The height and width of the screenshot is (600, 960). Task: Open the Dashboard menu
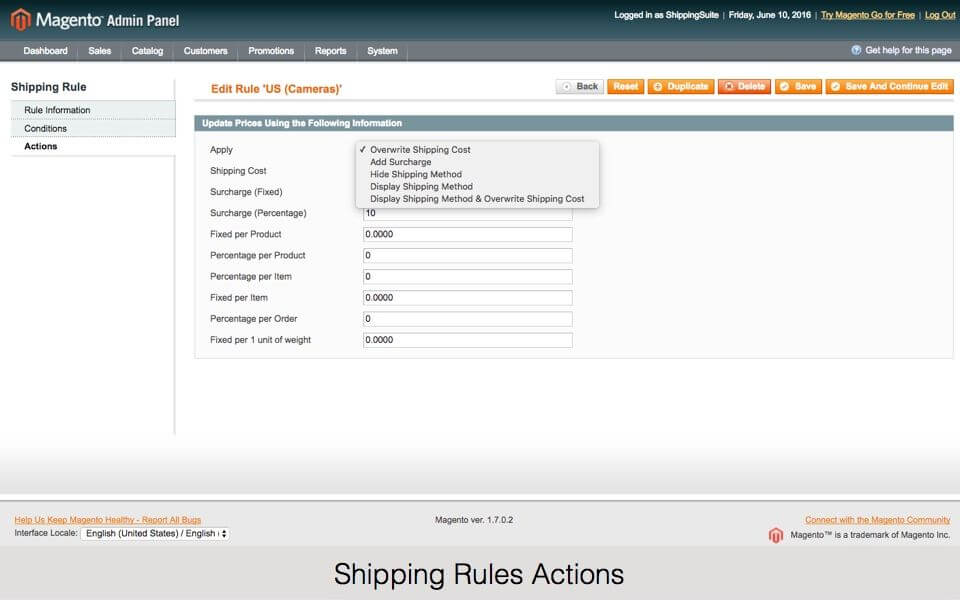[45, 51]
